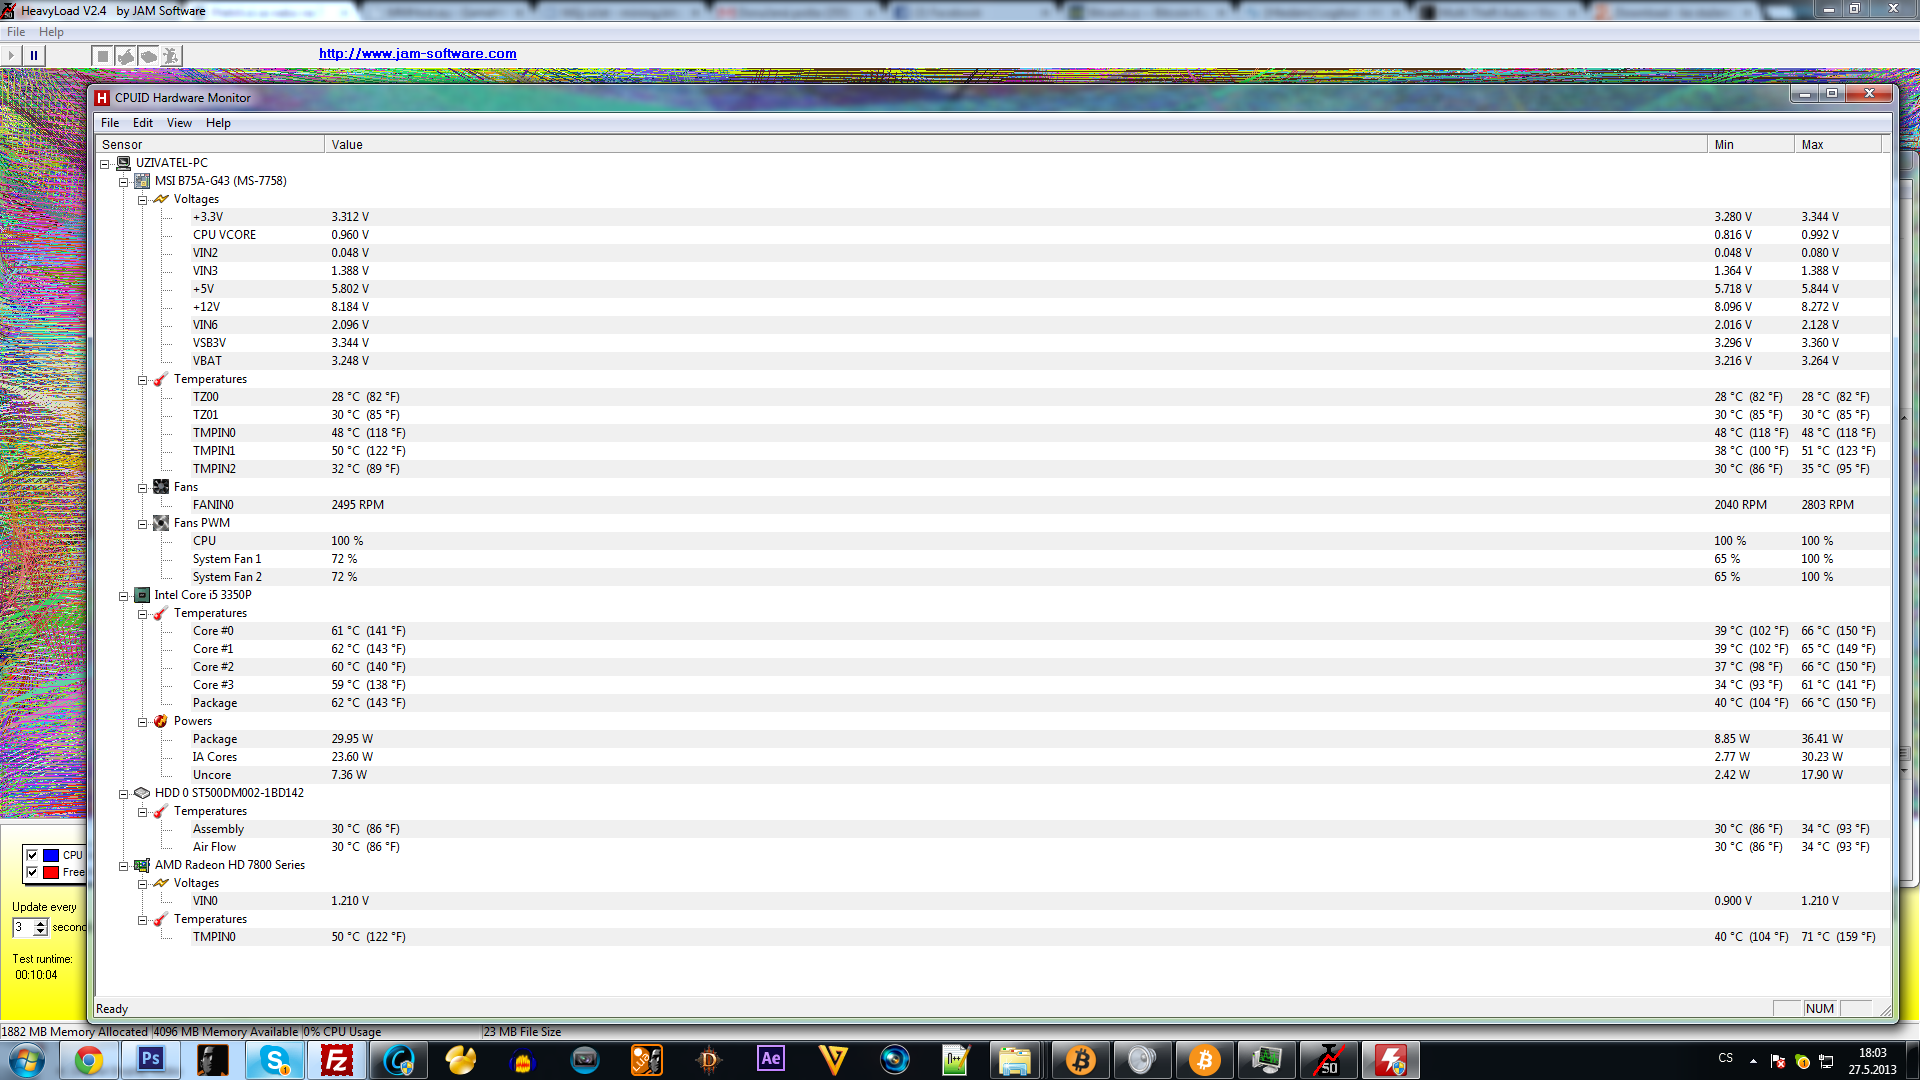Open Diablo III icon in the taskbar
Image resolution: width=1920 pixels, height=1080 pixels.
pos(709,1060)
